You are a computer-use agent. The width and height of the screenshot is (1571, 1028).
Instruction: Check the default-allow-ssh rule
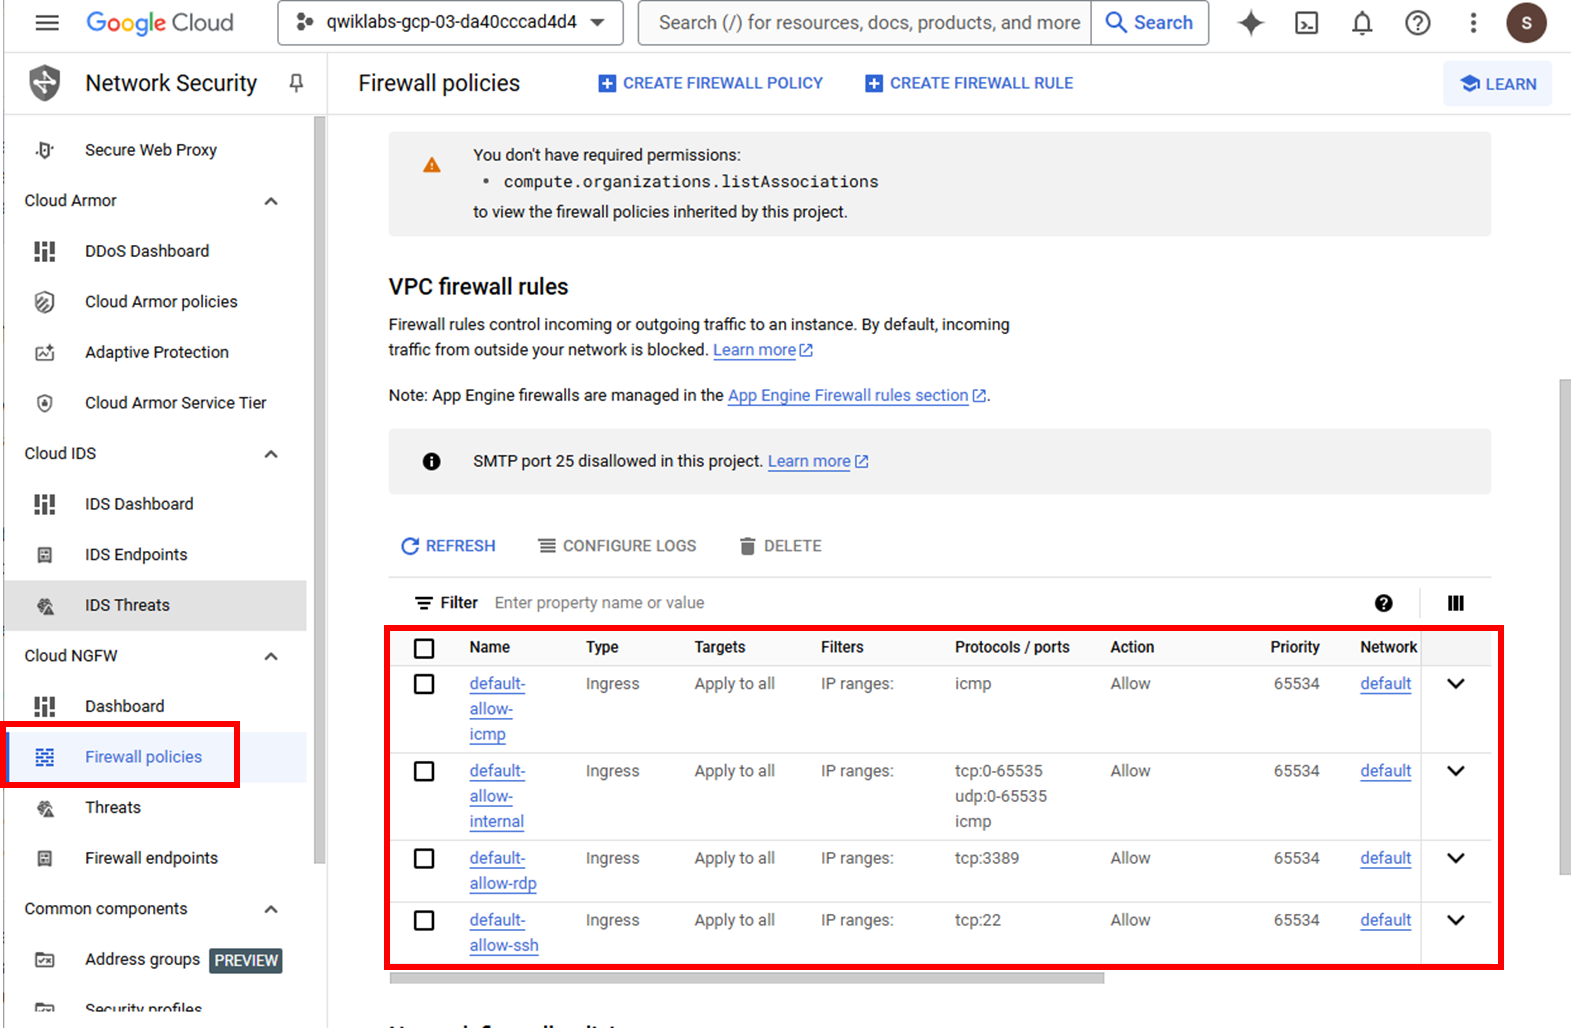click(424, 920)
